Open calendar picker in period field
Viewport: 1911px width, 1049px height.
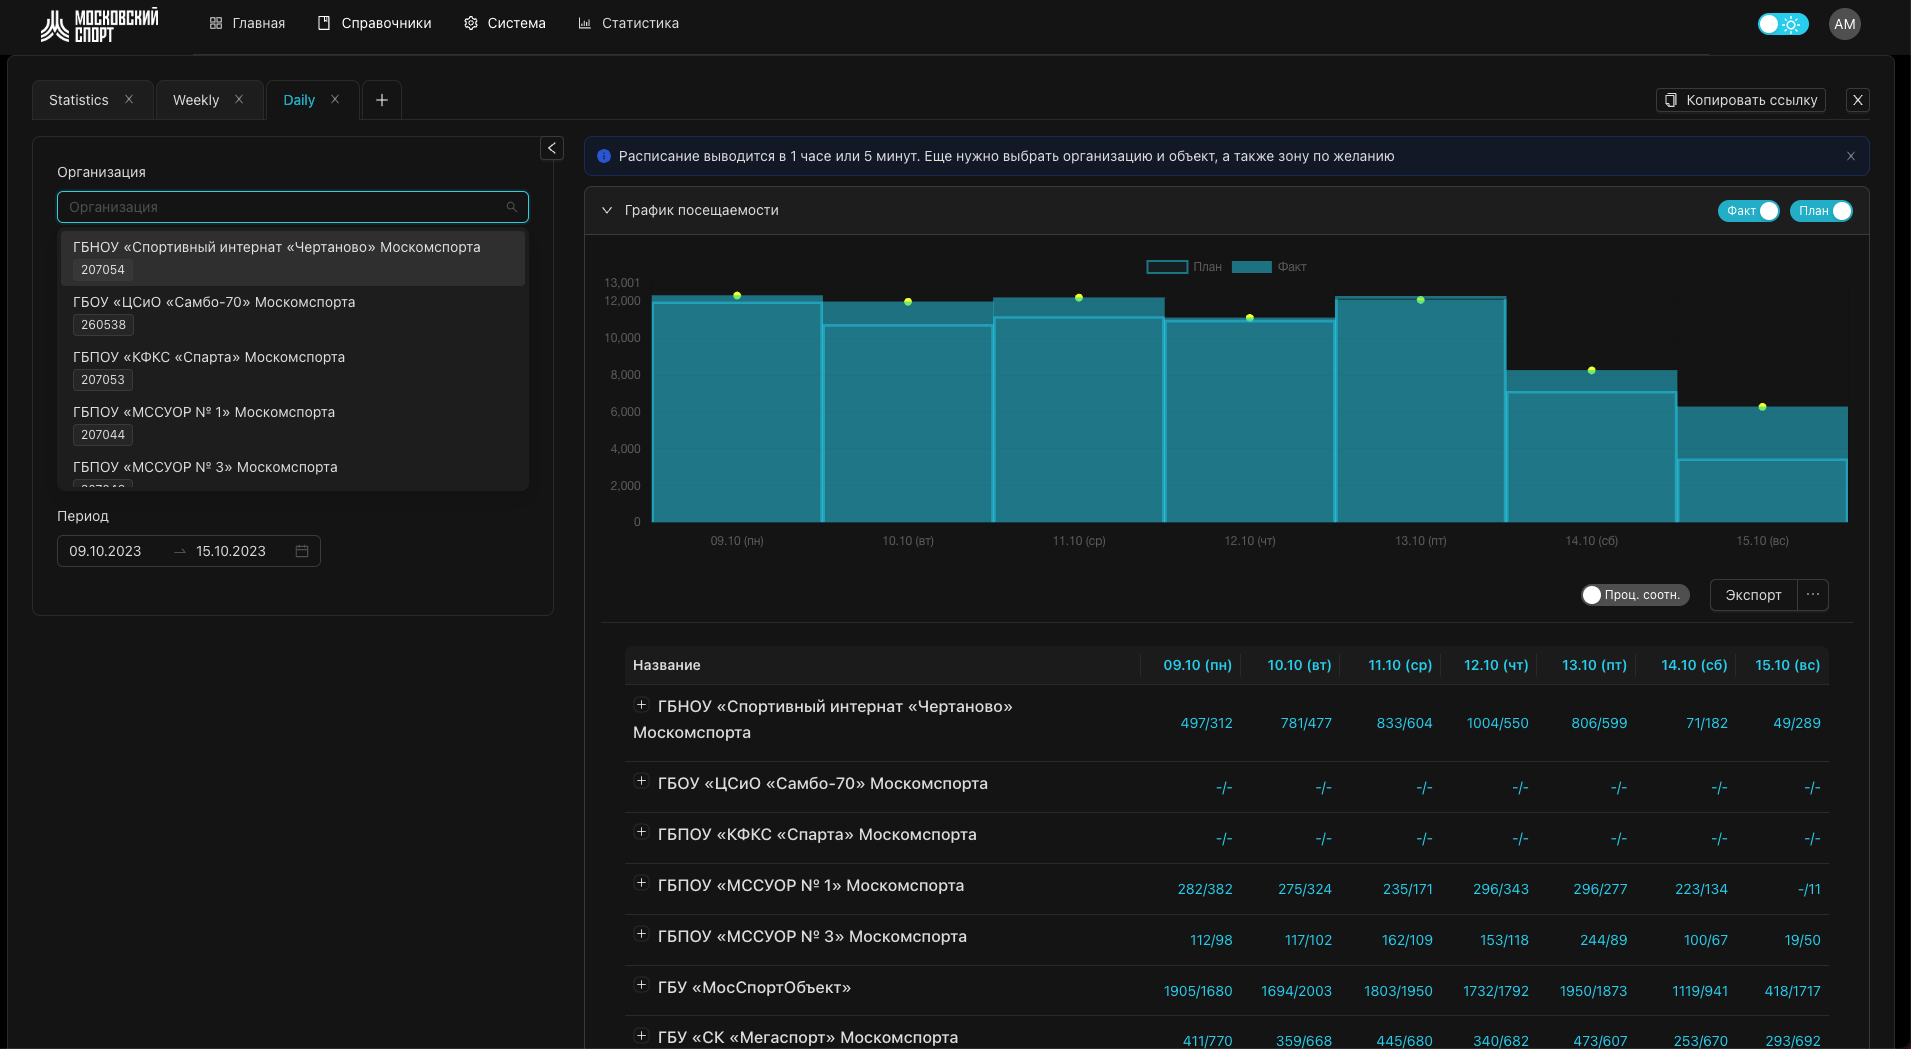[x=302, y=551]
